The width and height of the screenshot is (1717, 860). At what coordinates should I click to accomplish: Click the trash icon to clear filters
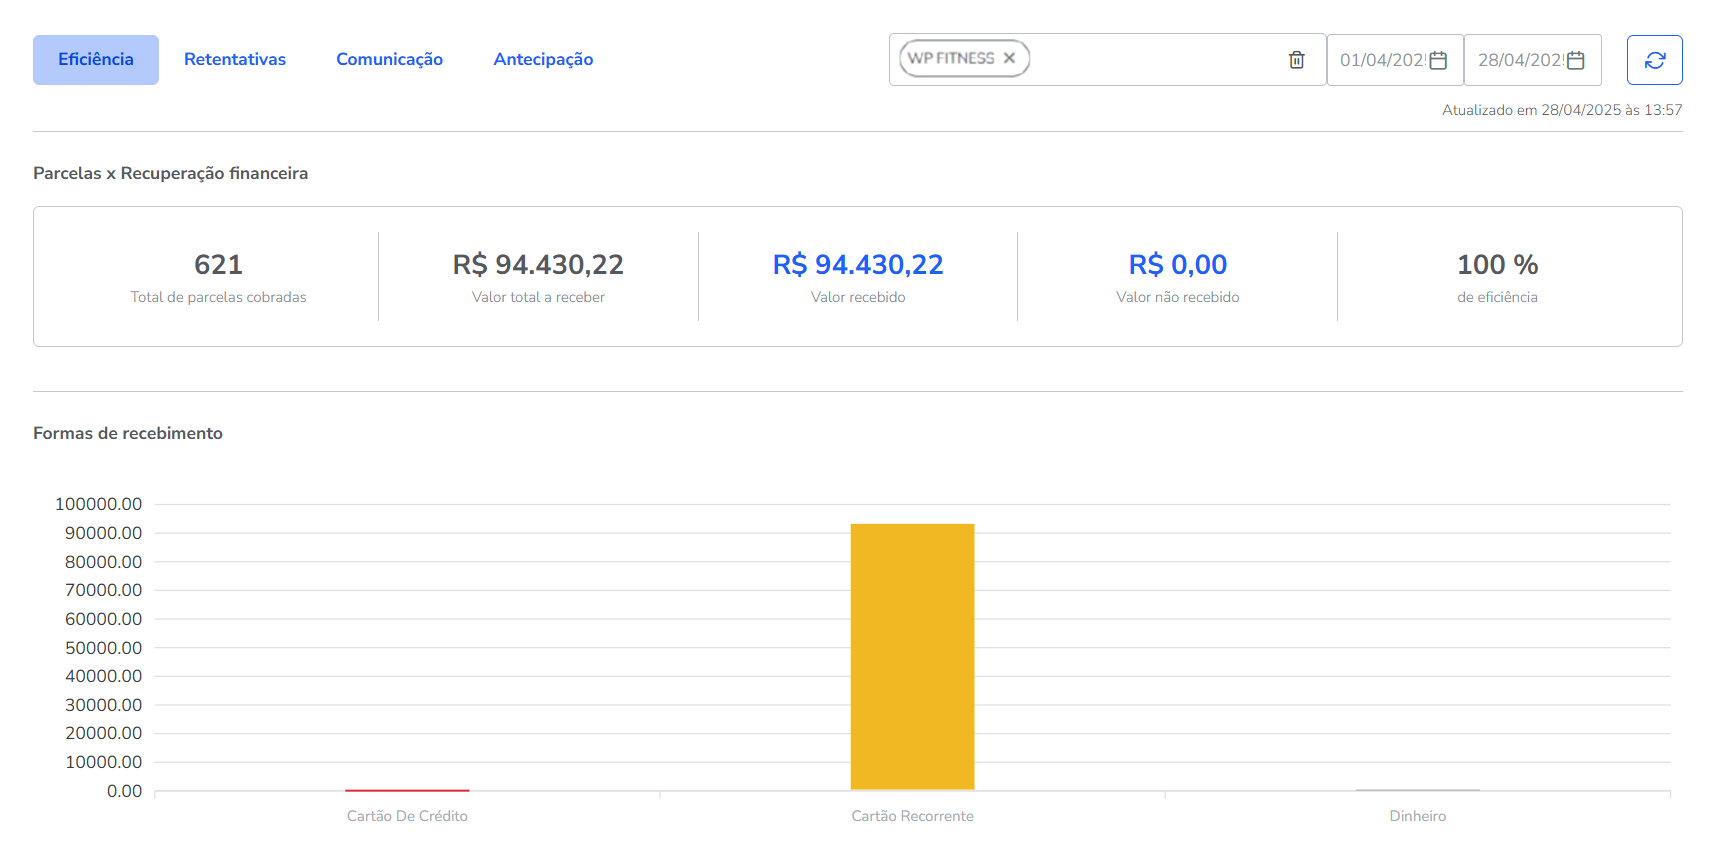(x=1296, y=60)
